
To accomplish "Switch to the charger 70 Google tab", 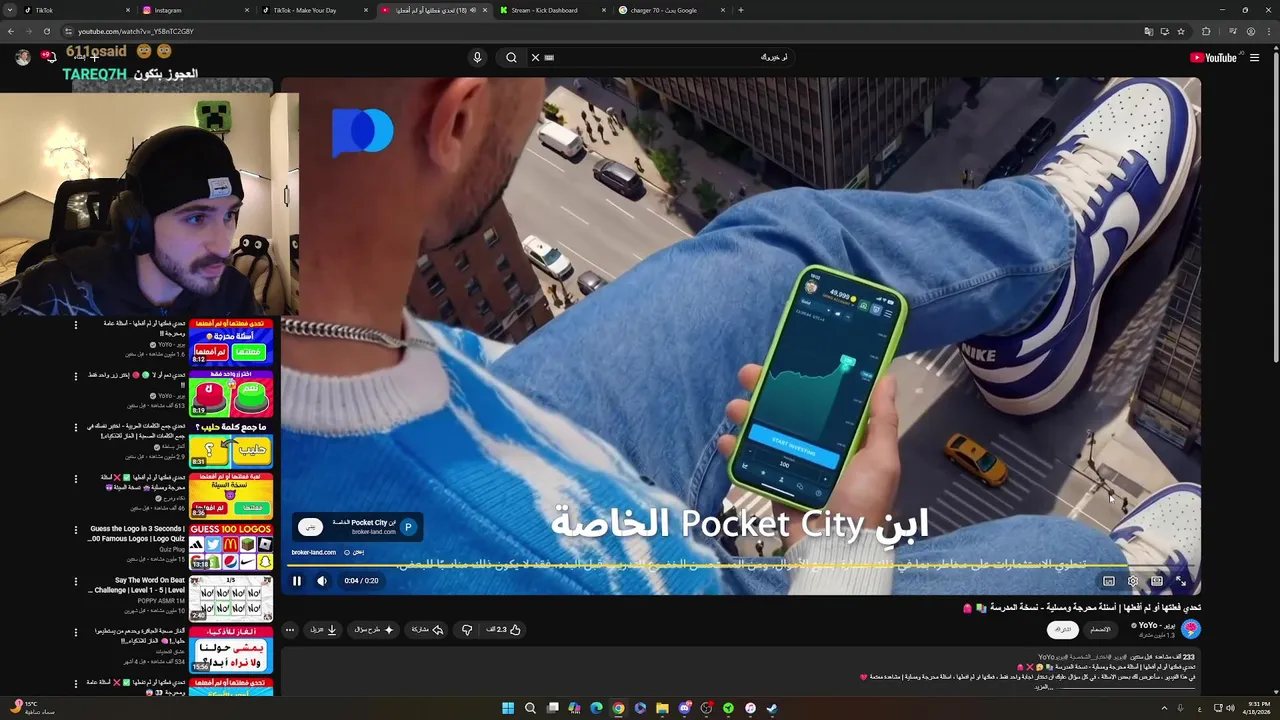I will point(672,10).
